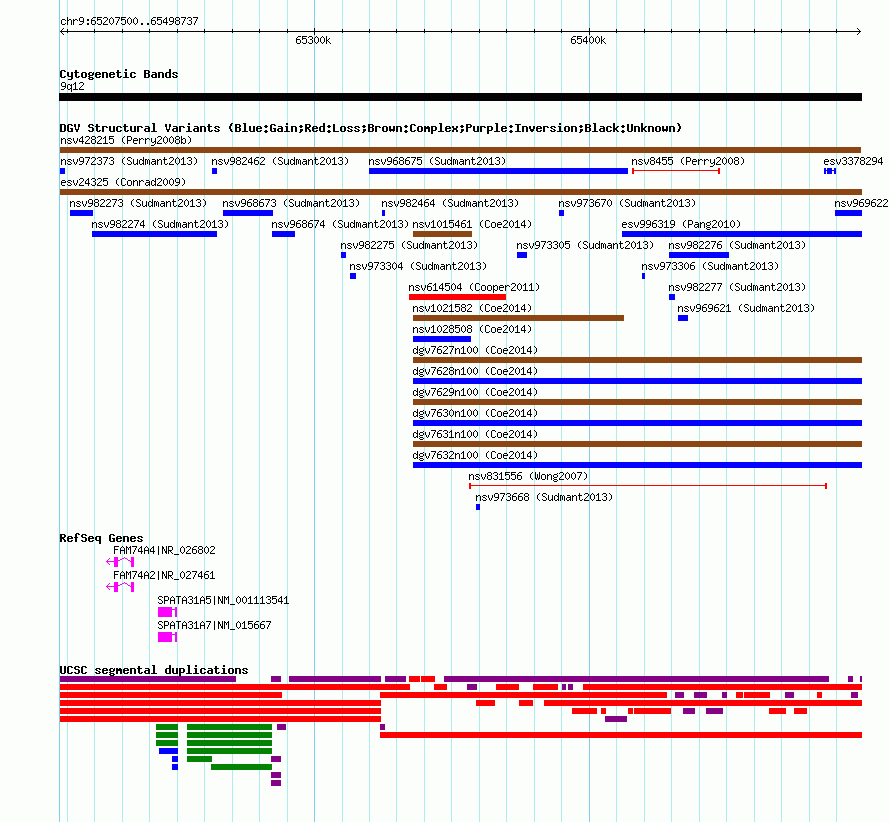Click the nsv982273 (Sudmant2013) label
The image size is (890, 822).
click(x=138, y=203)
